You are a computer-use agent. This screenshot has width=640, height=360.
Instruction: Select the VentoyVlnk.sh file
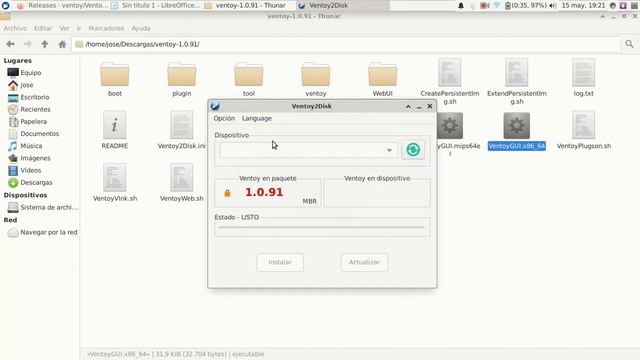[x=115, y=183]
